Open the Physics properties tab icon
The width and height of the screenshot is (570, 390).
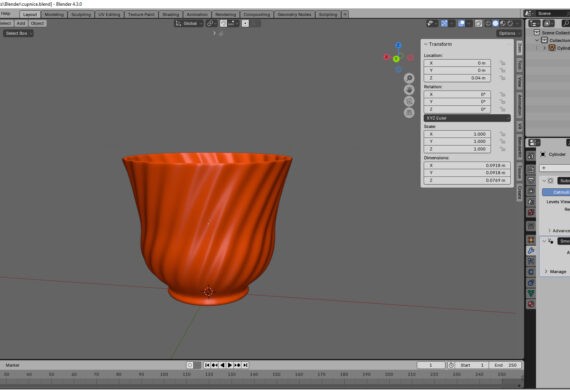click(531, 272)
